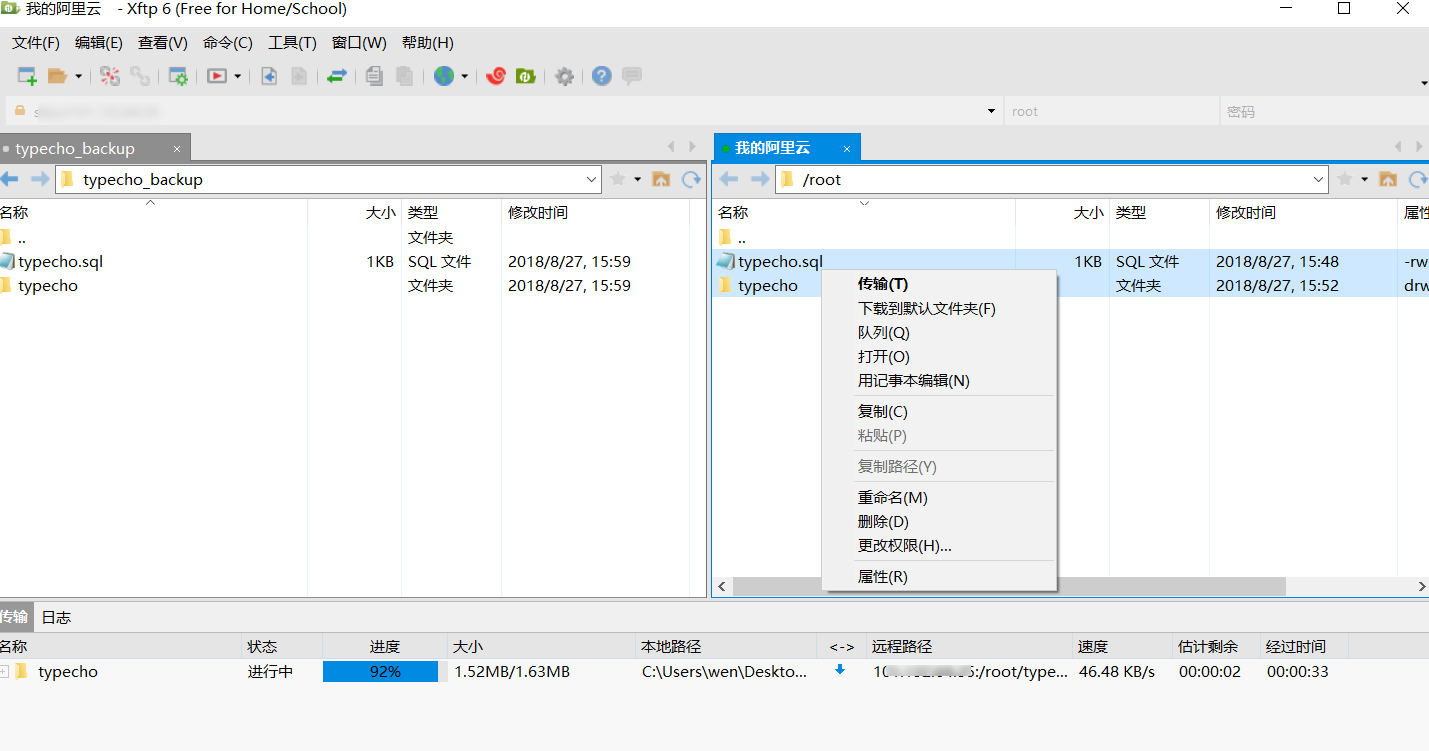This screenshot has height=751, width=1429.
Task: Open the local path typecho_backup dropdown
Action: coord(591,180)
